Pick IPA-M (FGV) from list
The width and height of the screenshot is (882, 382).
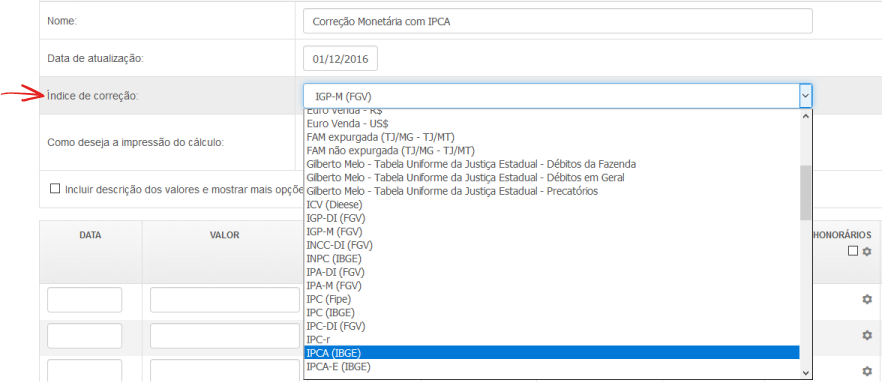[551, 285]
